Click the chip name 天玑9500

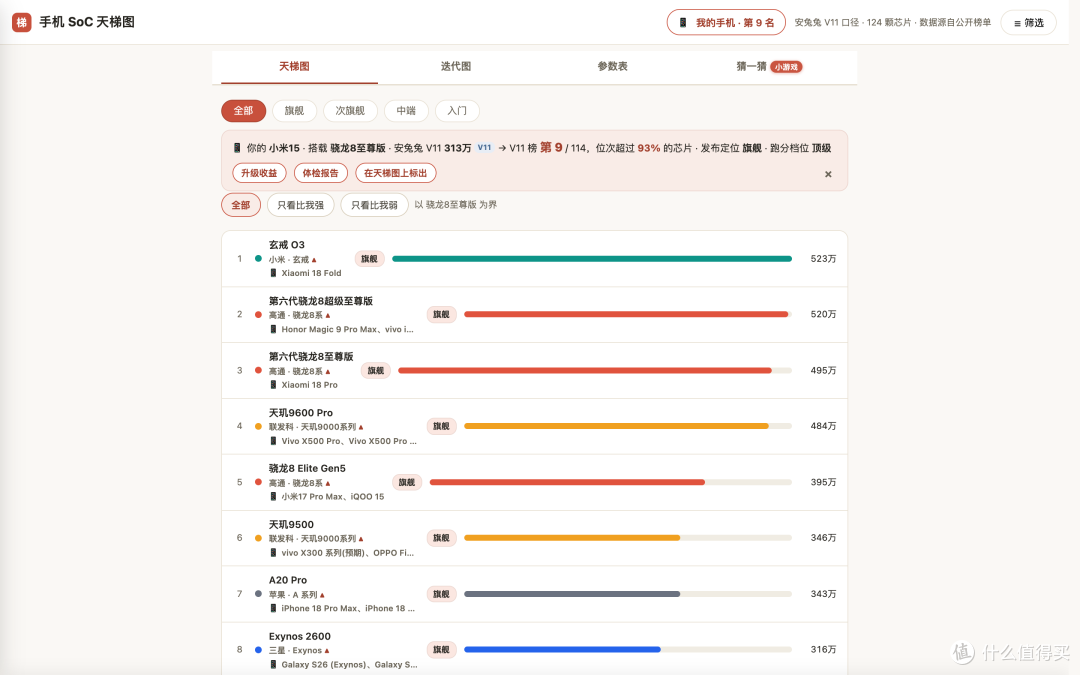[291, 524]
